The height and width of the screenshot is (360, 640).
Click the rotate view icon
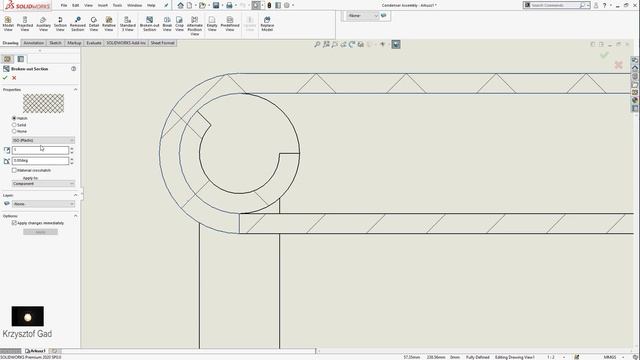(352, 44)
